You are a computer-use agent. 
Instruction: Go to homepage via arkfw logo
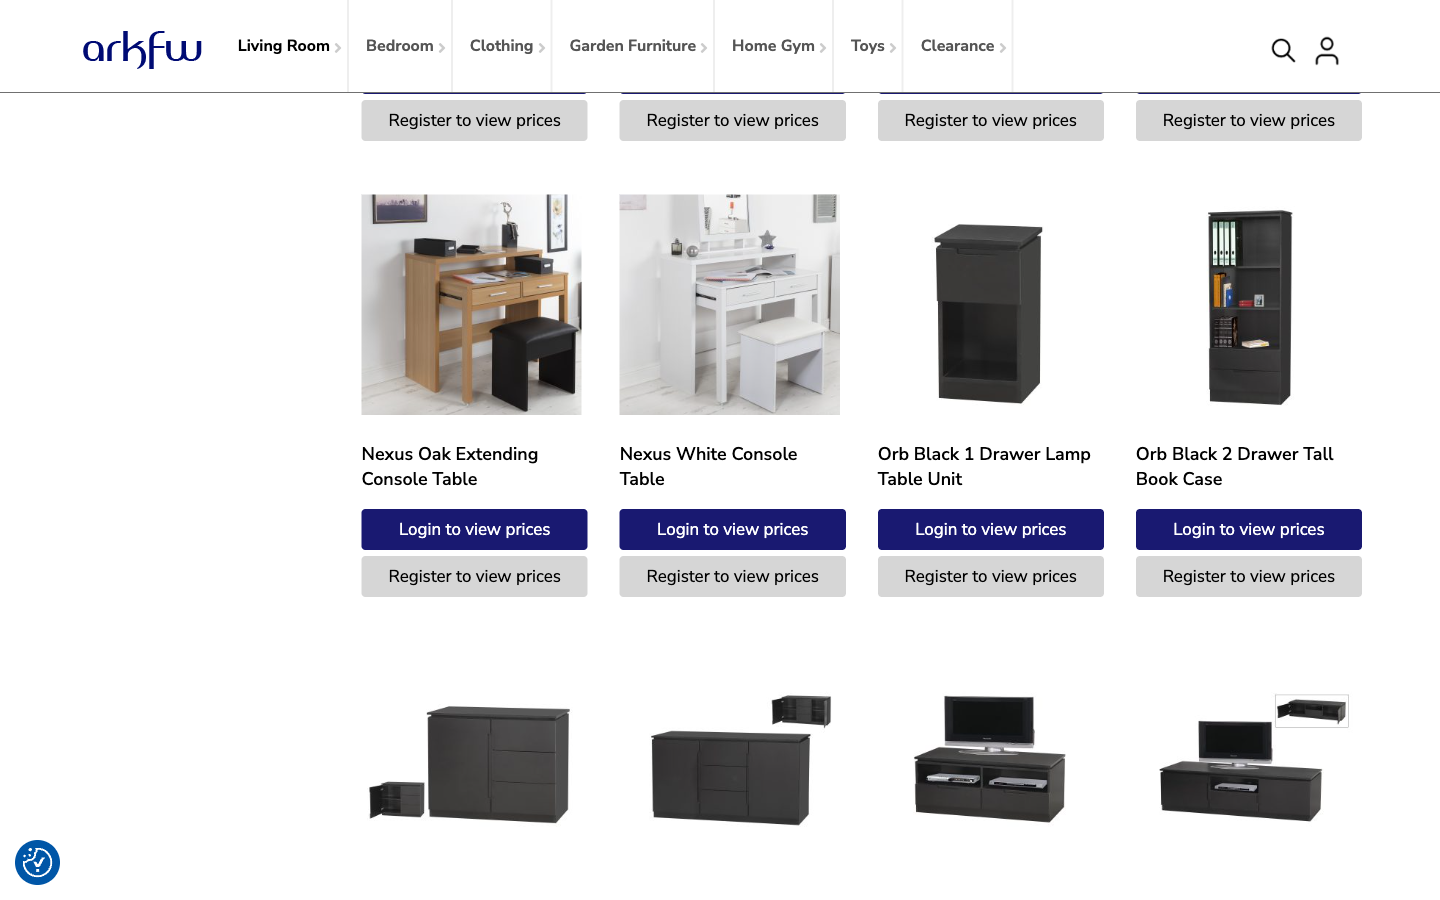142,49
